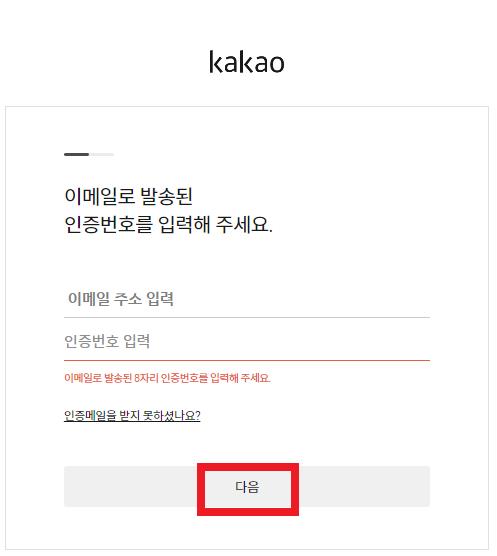Screen dimensions: 497x556
Task: Click the light gray unfilled progress segment
Action: (102, 154)
